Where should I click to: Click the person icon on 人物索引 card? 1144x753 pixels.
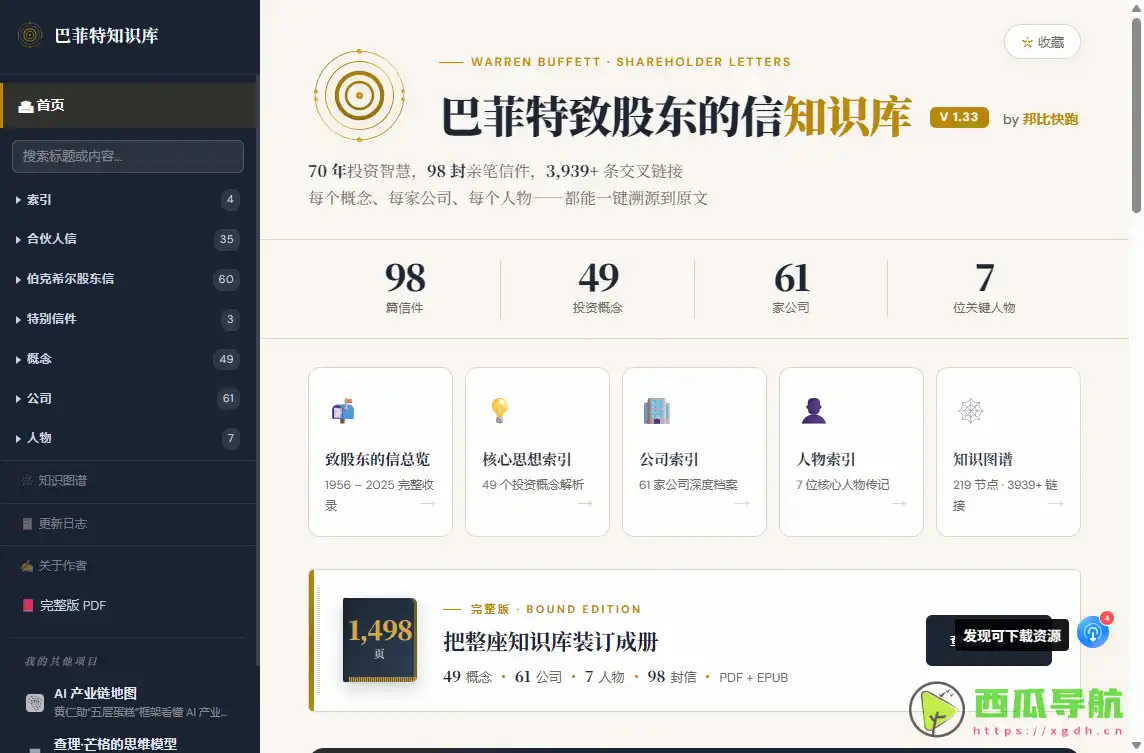tap(813, 411)
